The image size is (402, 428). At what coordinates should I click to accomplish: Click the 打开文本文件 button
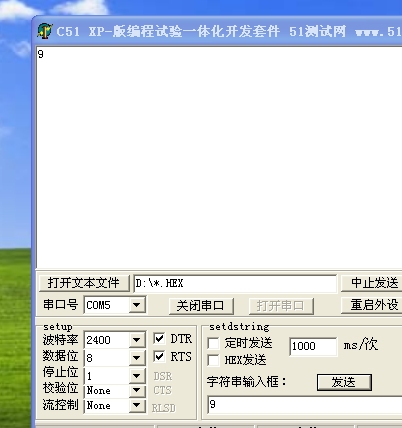click(83, 283)
